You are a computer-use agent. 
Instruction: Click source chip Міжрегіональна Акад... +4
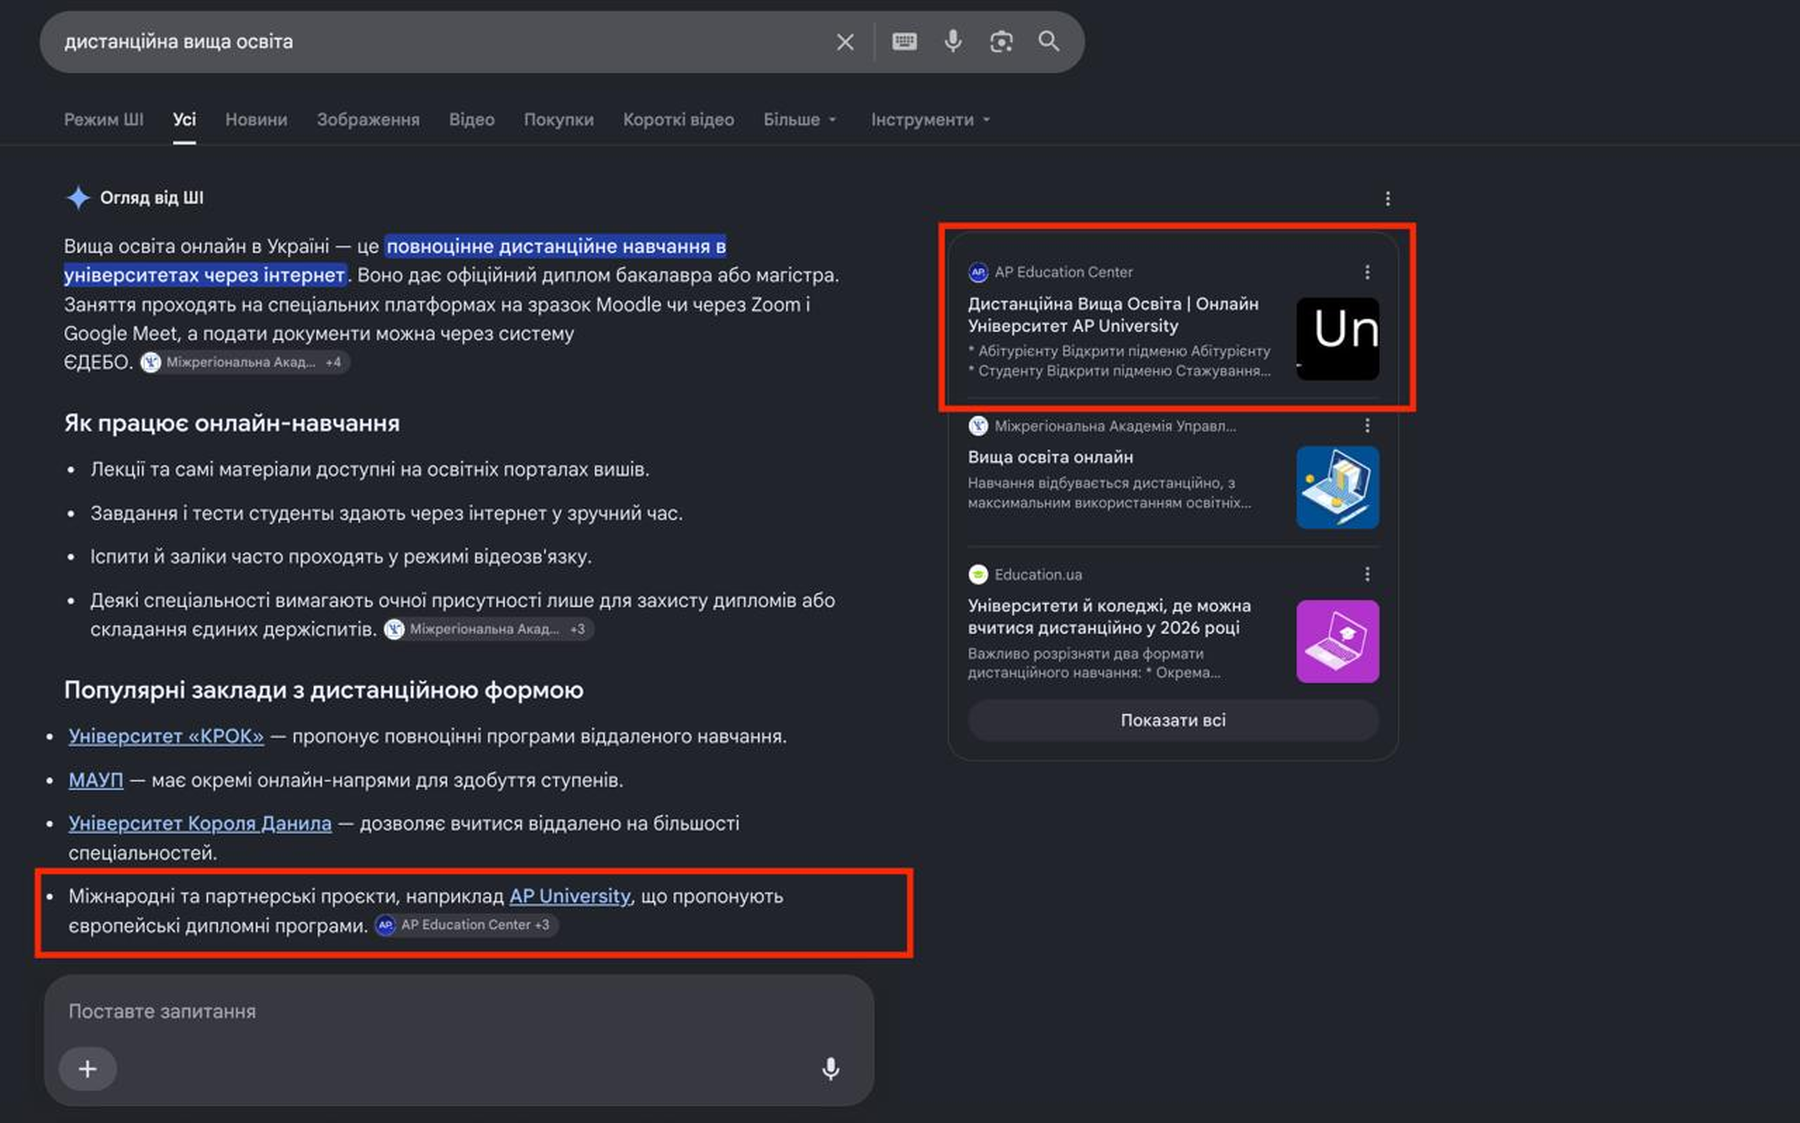245,362
